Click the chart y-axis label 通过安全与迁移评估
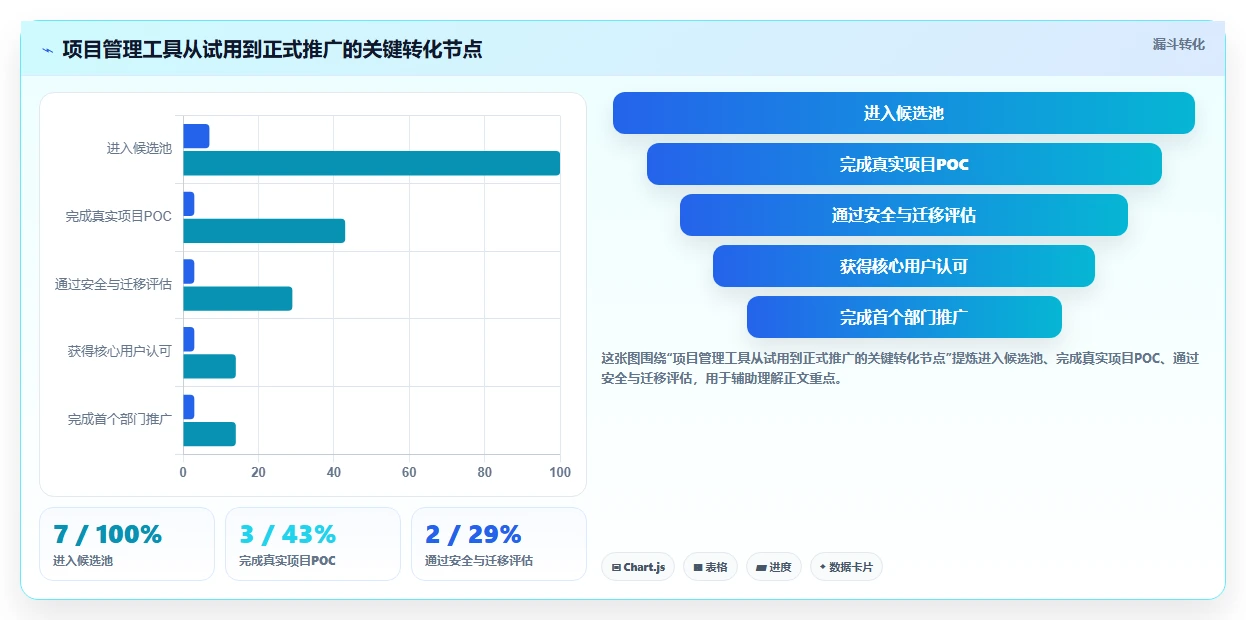1246x620 pixels. pos(113,284)
